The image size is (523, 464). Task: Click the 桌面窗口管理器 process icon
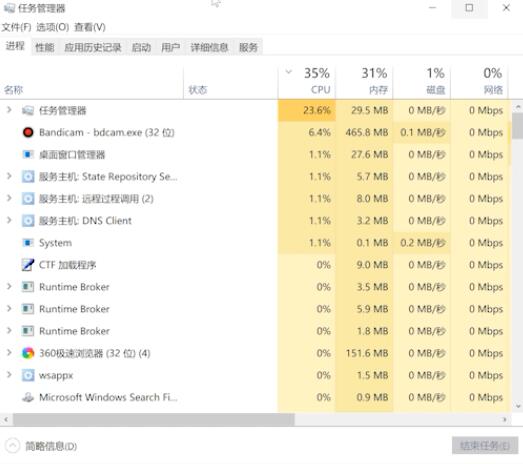pos(28,154)
